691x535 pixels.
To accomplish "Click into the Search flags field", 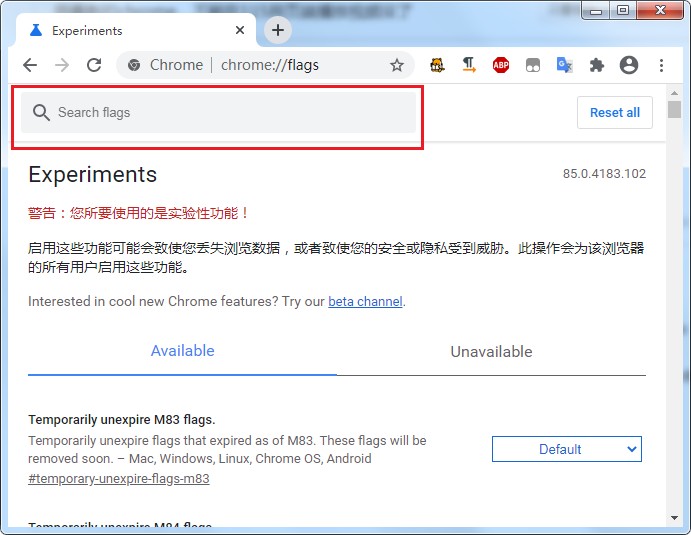I will [x=219, y=112].
